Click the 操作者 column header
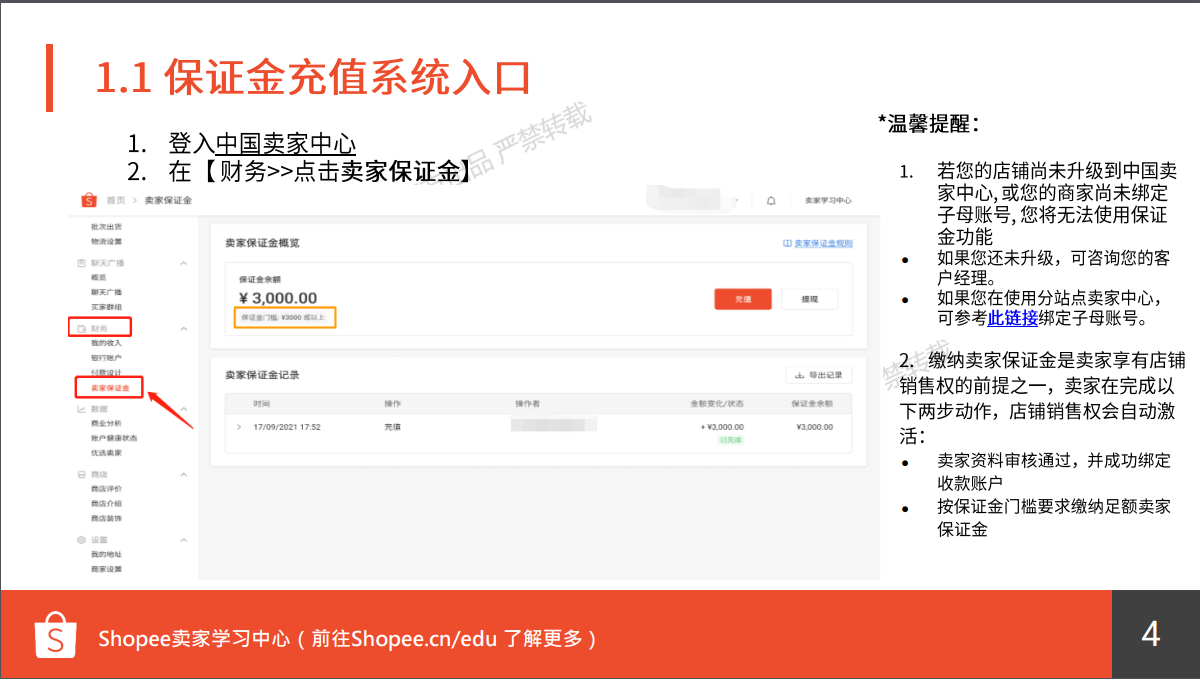This screenshot has width=1200, height=679. coord(527,403)
